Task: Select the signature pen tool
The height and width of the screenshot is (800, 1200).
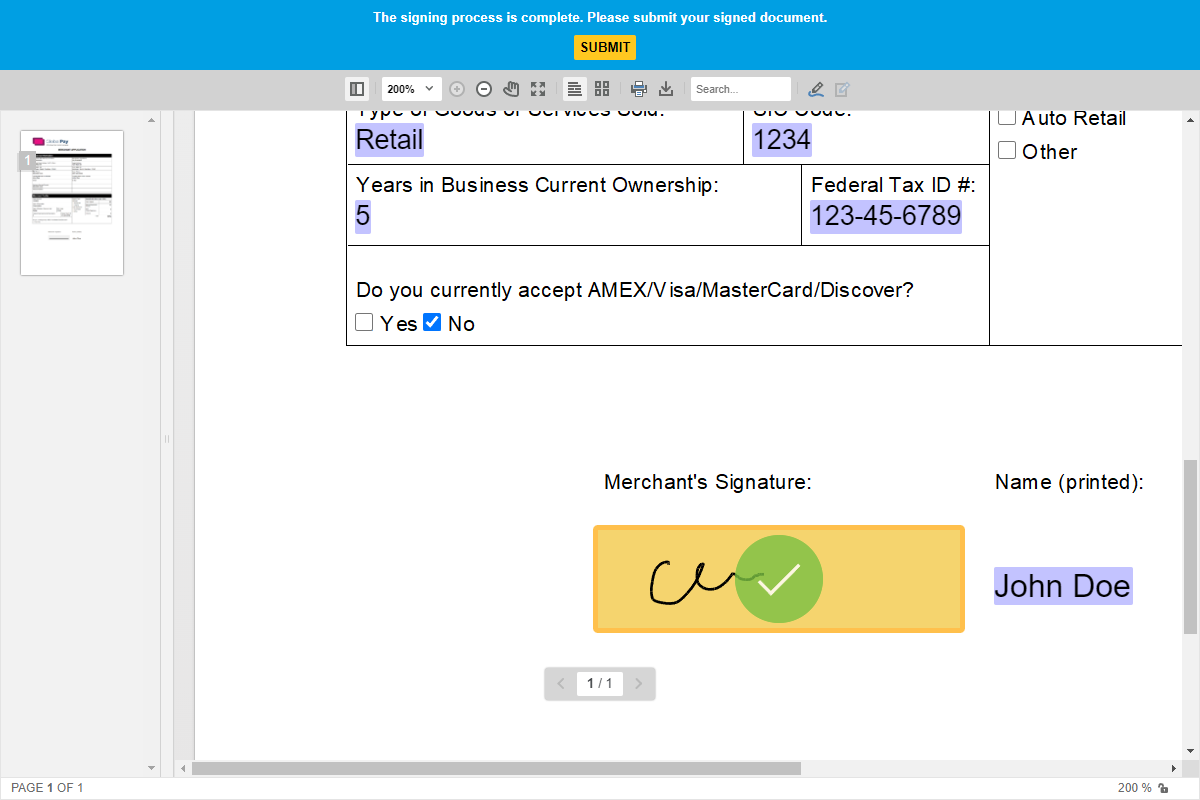Action: pyautogui.click(x=816, y=88)
